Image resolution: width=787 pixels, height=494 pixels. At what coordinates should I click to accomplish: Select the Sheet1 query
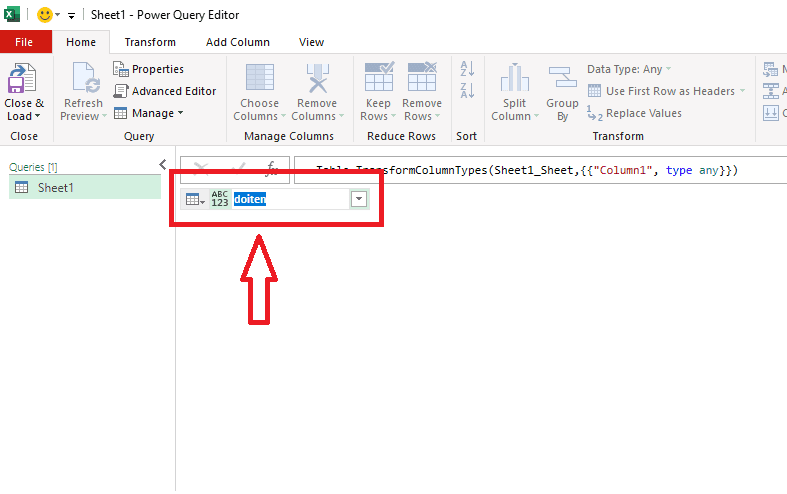click(85, 187)
